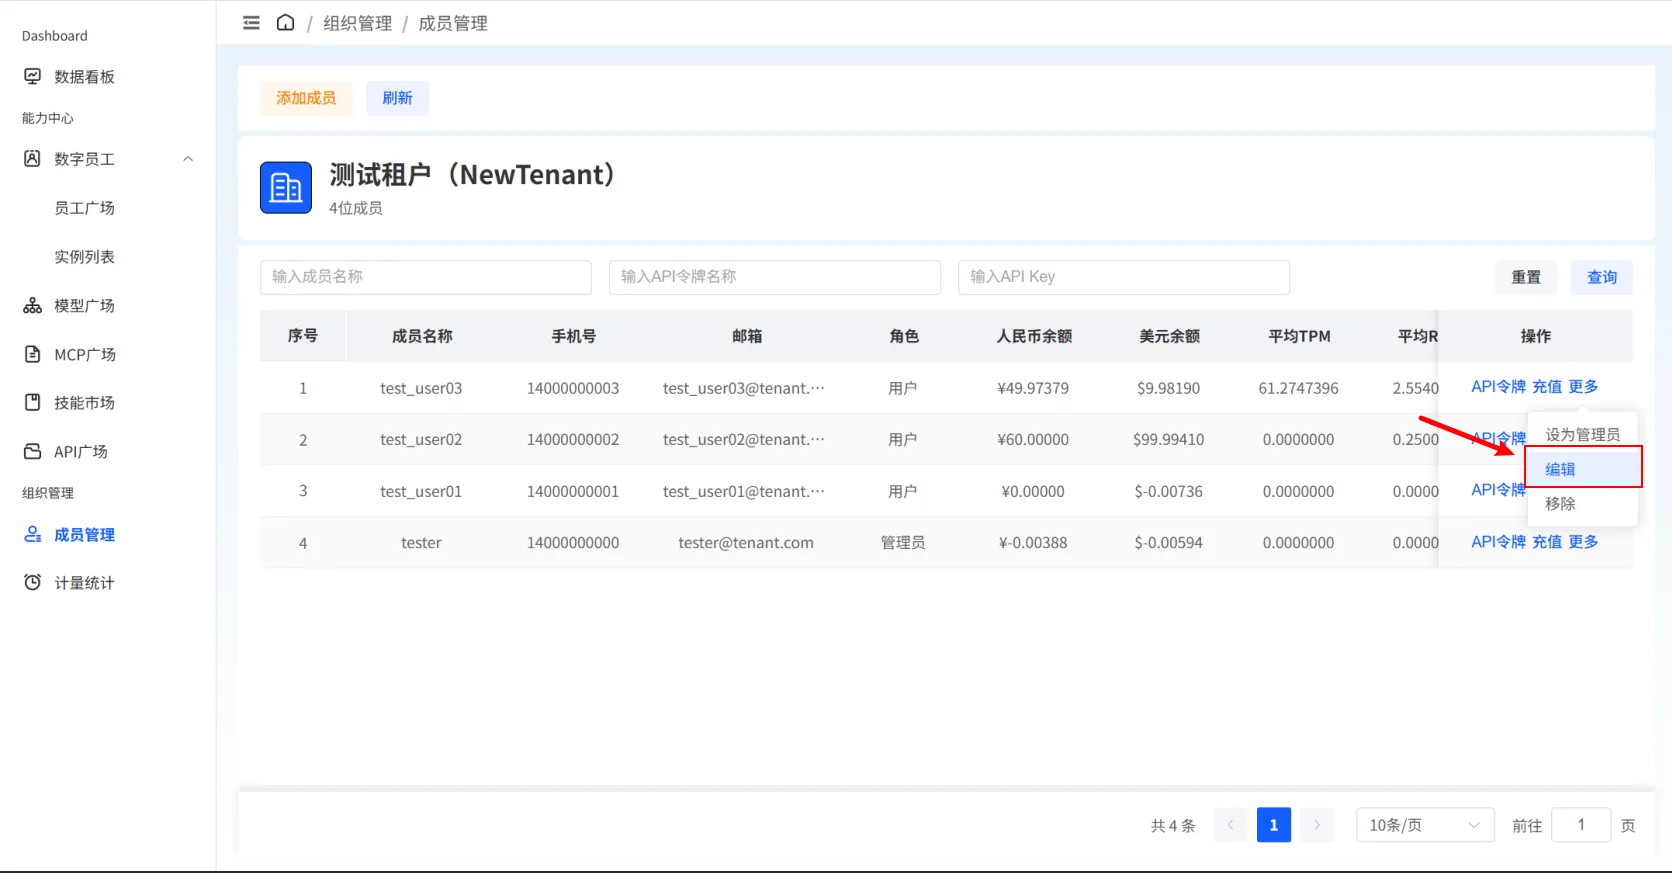The image size is (1672, 873).
Task: Click the 查询 search button
Action: 1602,277
